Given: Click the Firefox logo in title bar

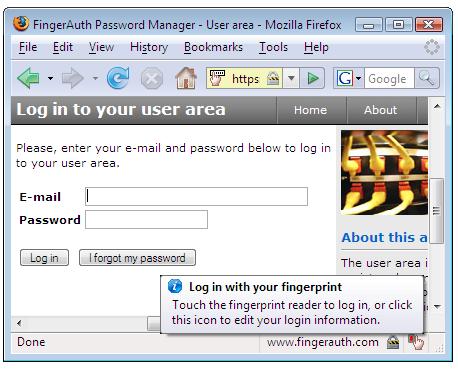Looking at the screenshot, I should [x=21, y=24].
